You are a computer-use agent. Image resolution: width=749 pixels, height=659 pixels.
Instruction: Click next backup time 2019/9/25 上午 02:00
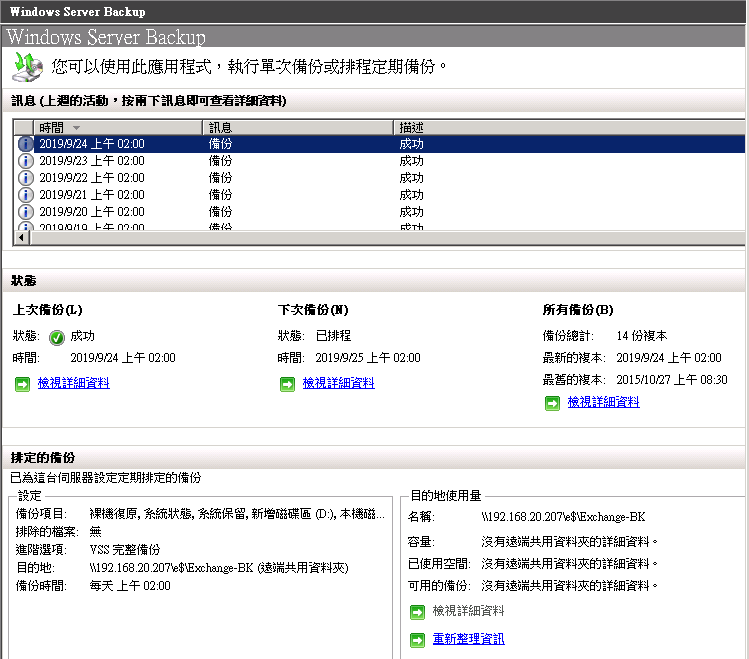(x=368, y=358)
